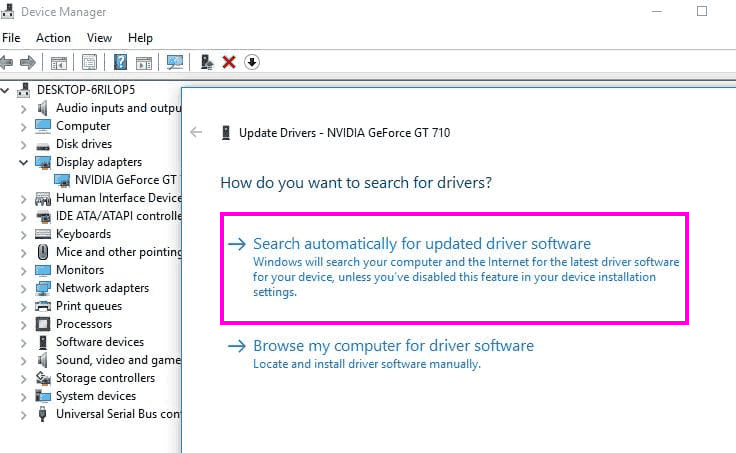Minimize the Device Manager window
This screenshot has width=736, height=453.
pos(657,11)
